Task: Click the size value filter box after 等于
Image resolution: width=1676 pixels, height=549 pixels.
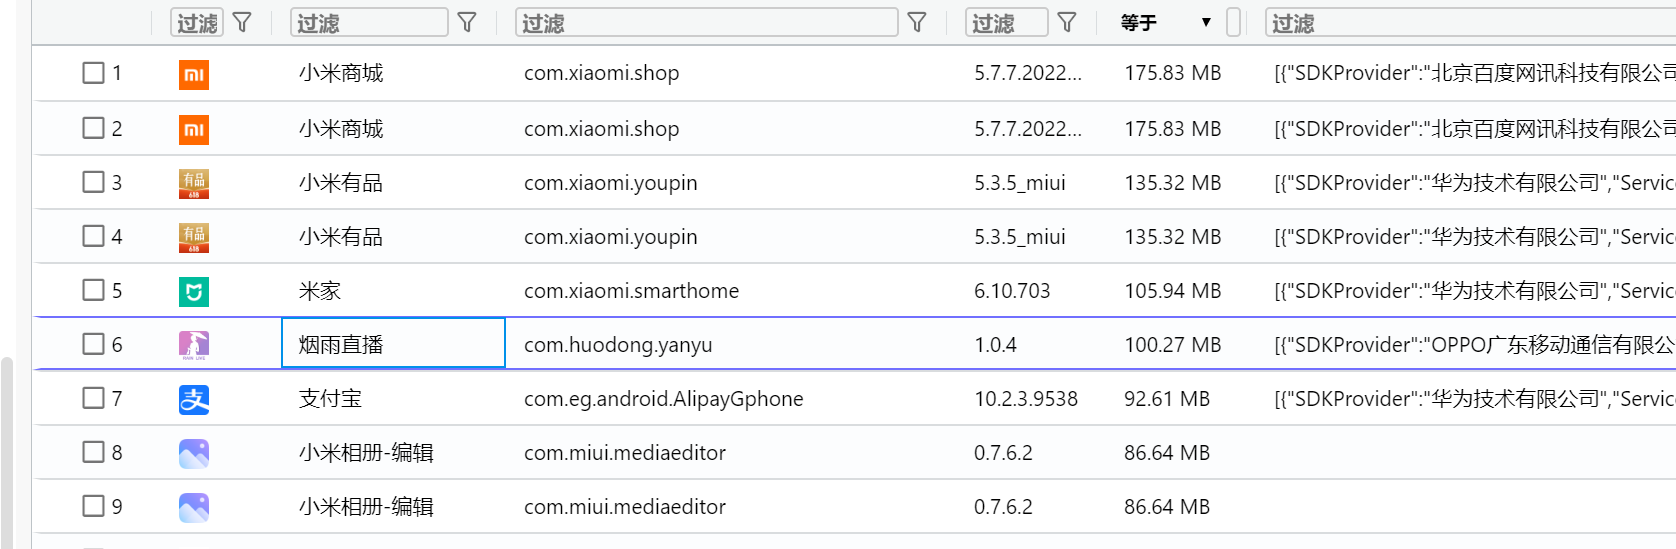Action: click(1234, 22)
